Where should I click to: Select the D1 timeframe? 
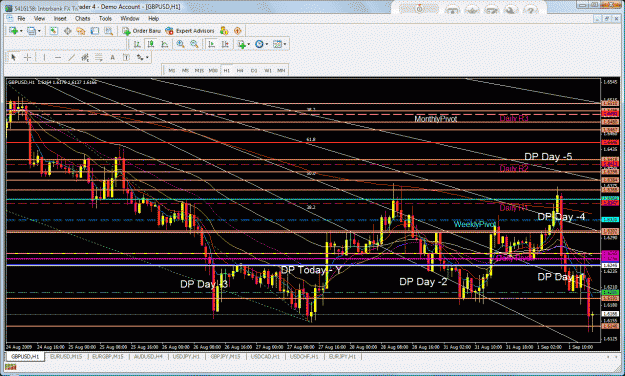pos(254,70)
